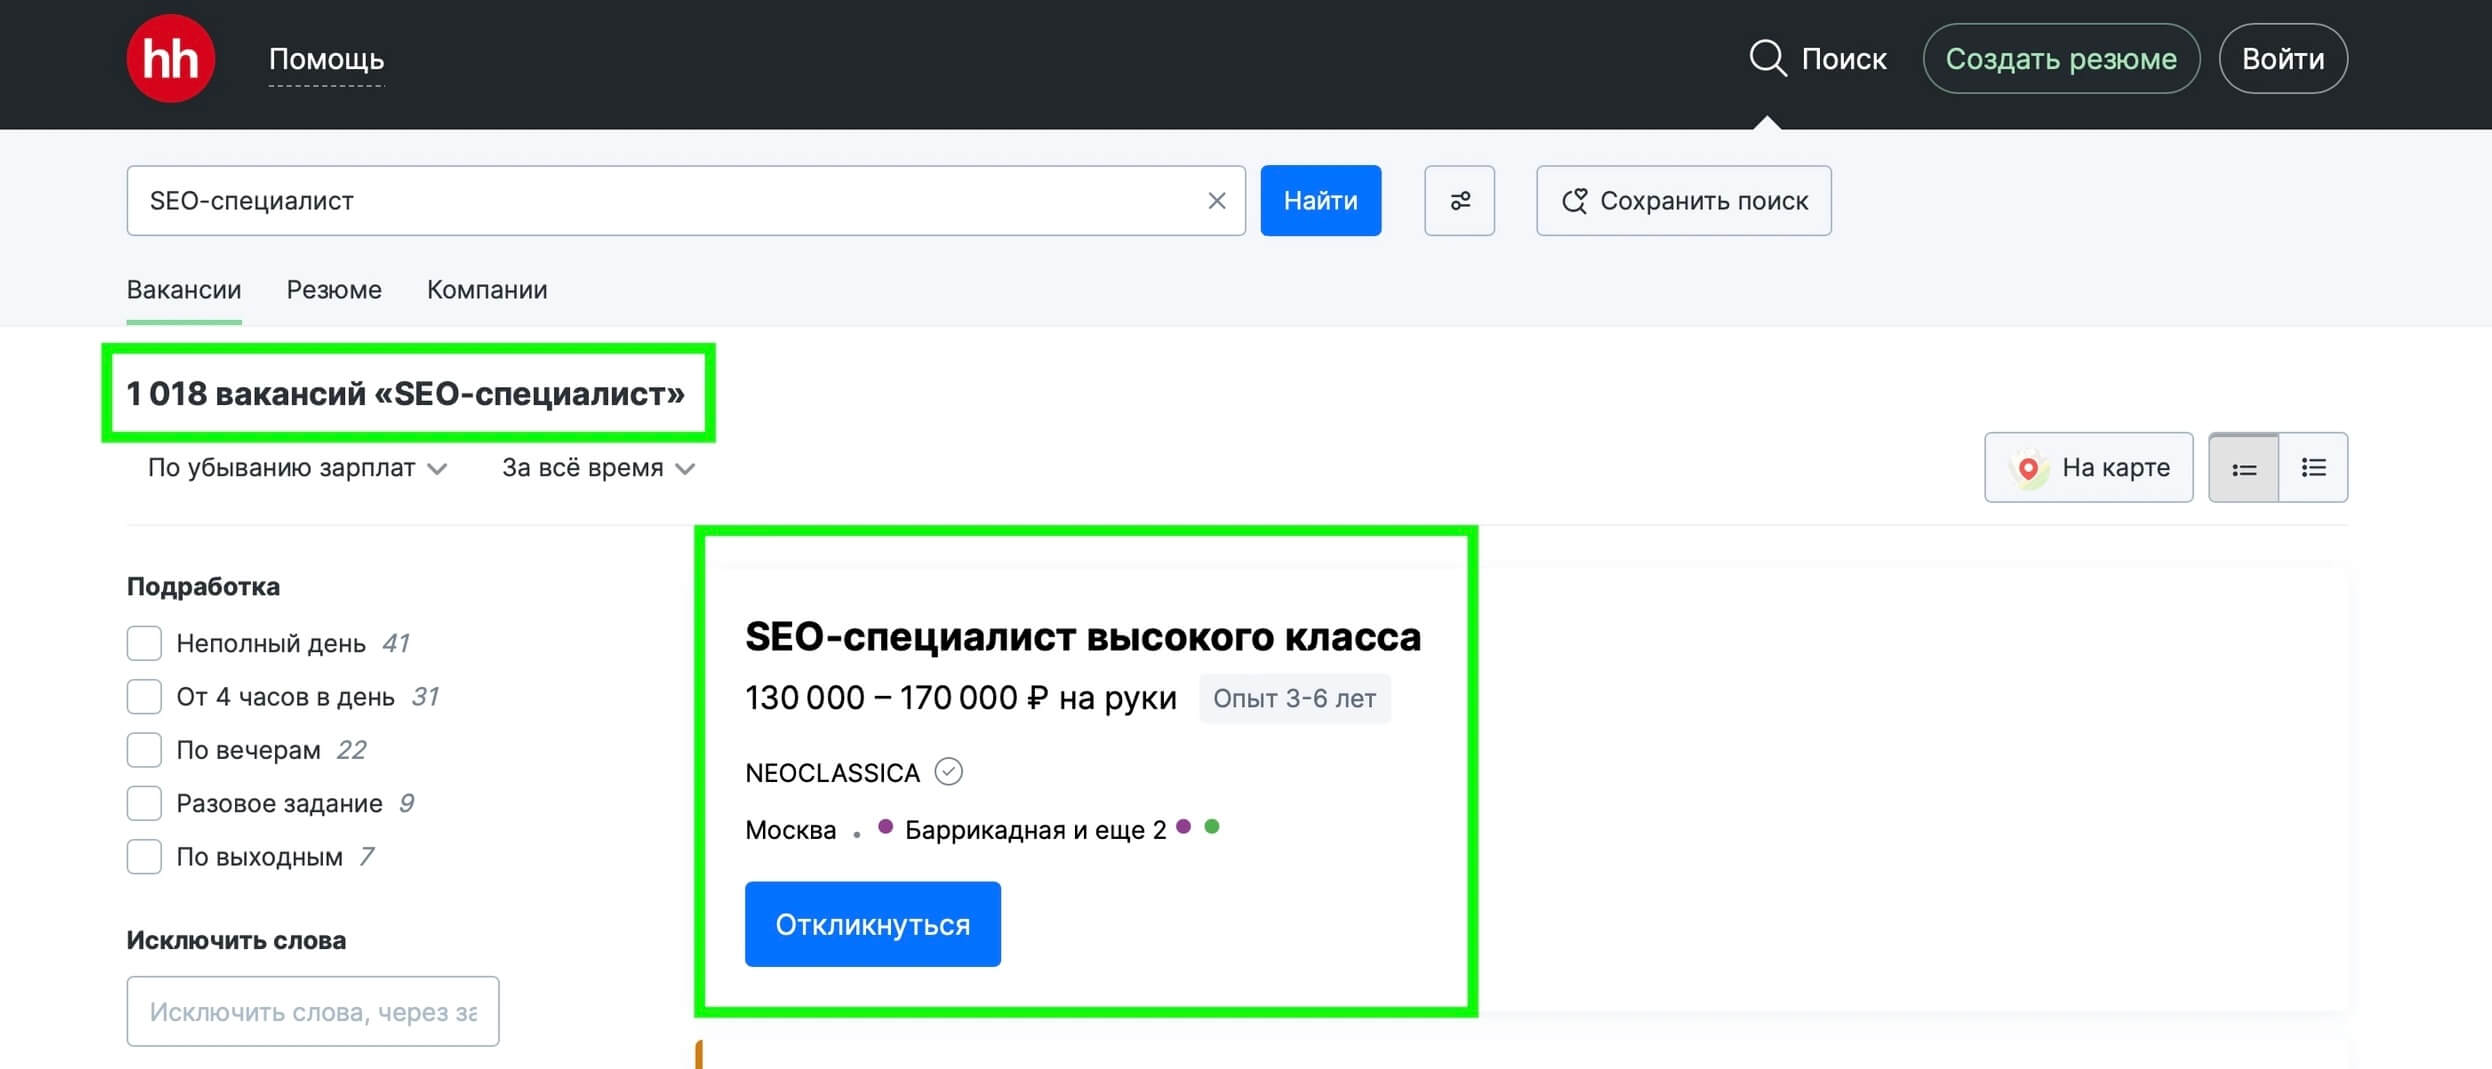Click the Сохранить поиск button

click(x=1684, y=201)
